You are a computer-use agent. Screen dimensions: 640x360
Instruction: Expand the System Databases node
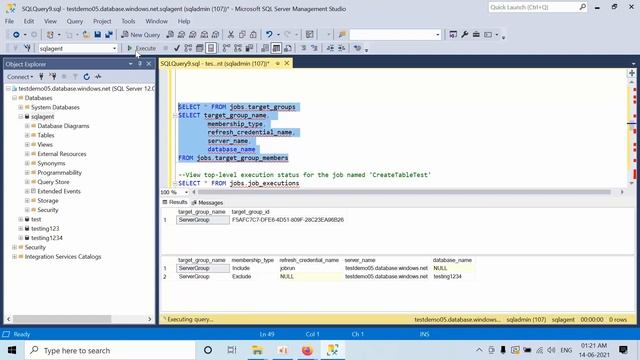point(21,107)
